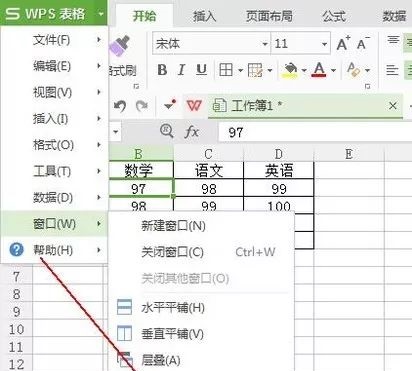Switch to the 插入 ribbon tab

(204, 16)
